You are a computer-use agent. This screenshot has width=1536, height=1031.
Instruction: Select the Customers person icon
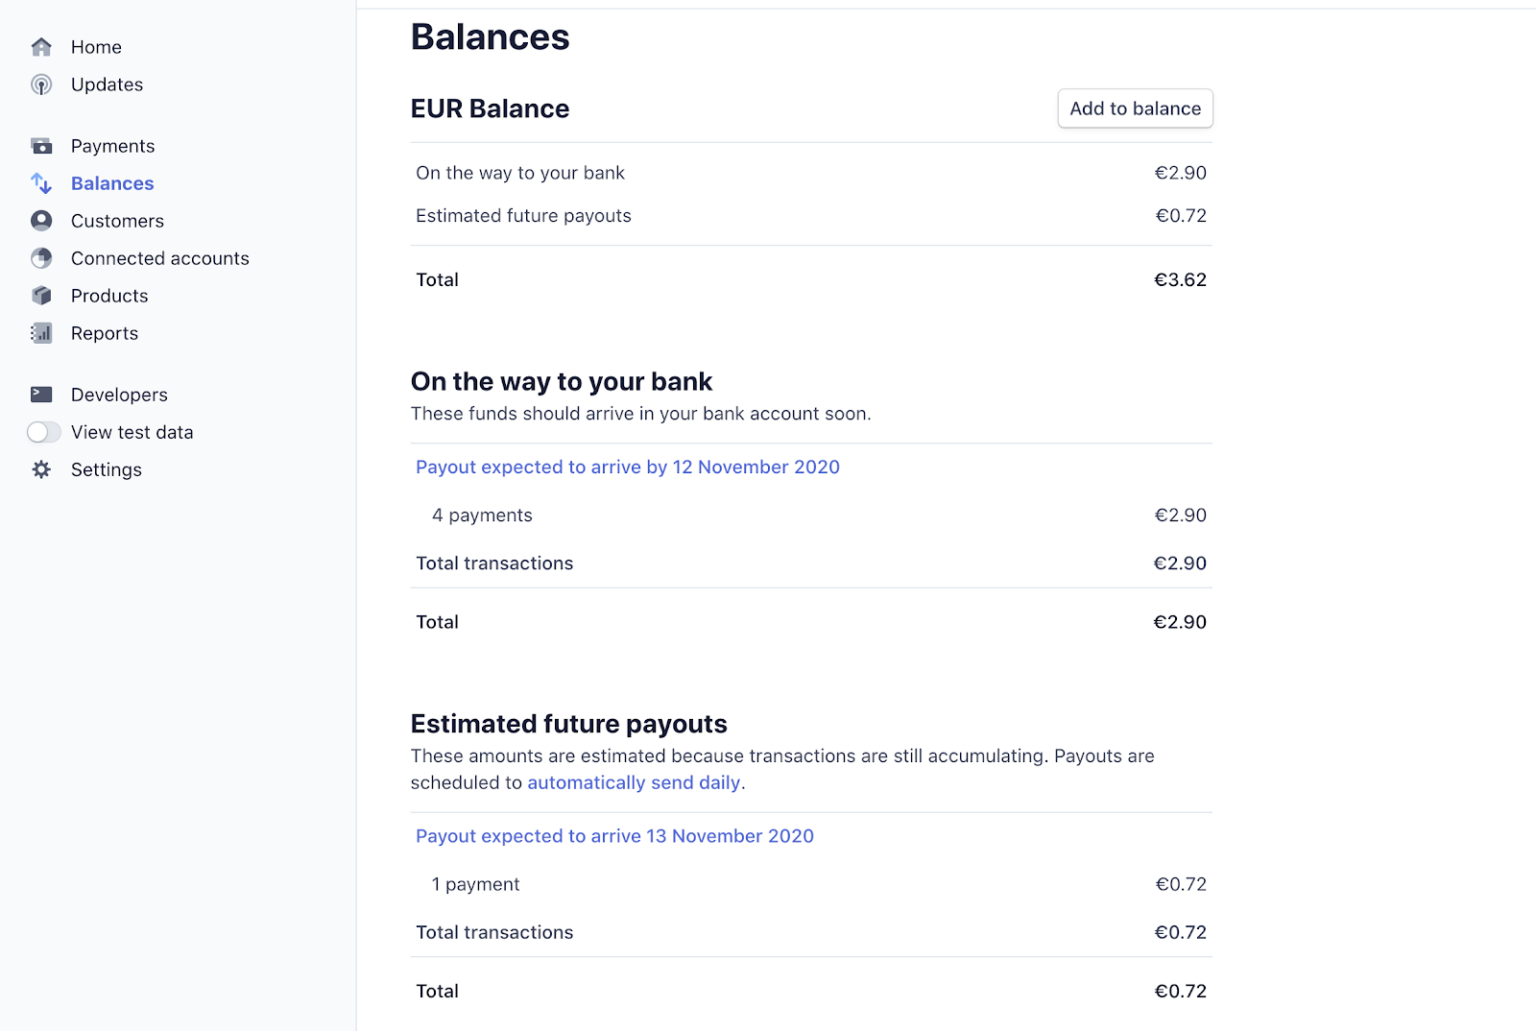click(41, 220)
